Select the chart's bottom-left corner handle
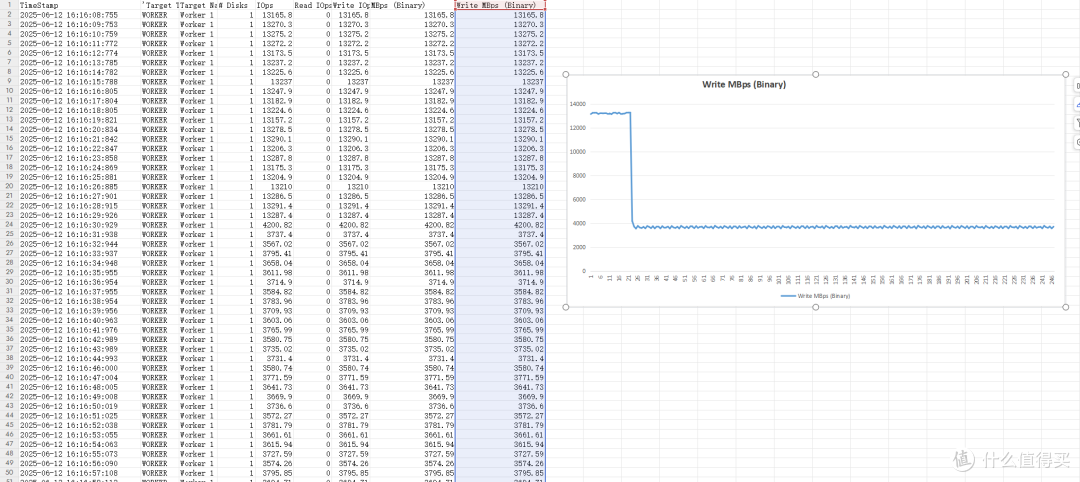The image size is (1080, 482). coord(565,307)
